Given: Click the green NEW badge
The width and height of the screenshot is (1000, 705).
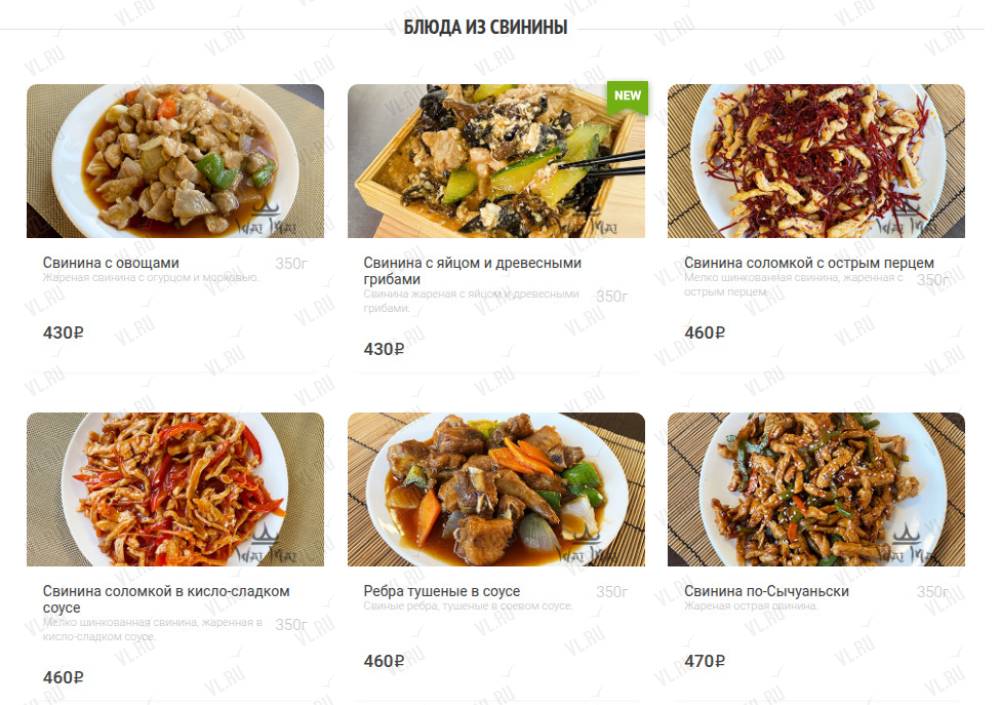Looking at the screenshot, I should coord(628,96).
